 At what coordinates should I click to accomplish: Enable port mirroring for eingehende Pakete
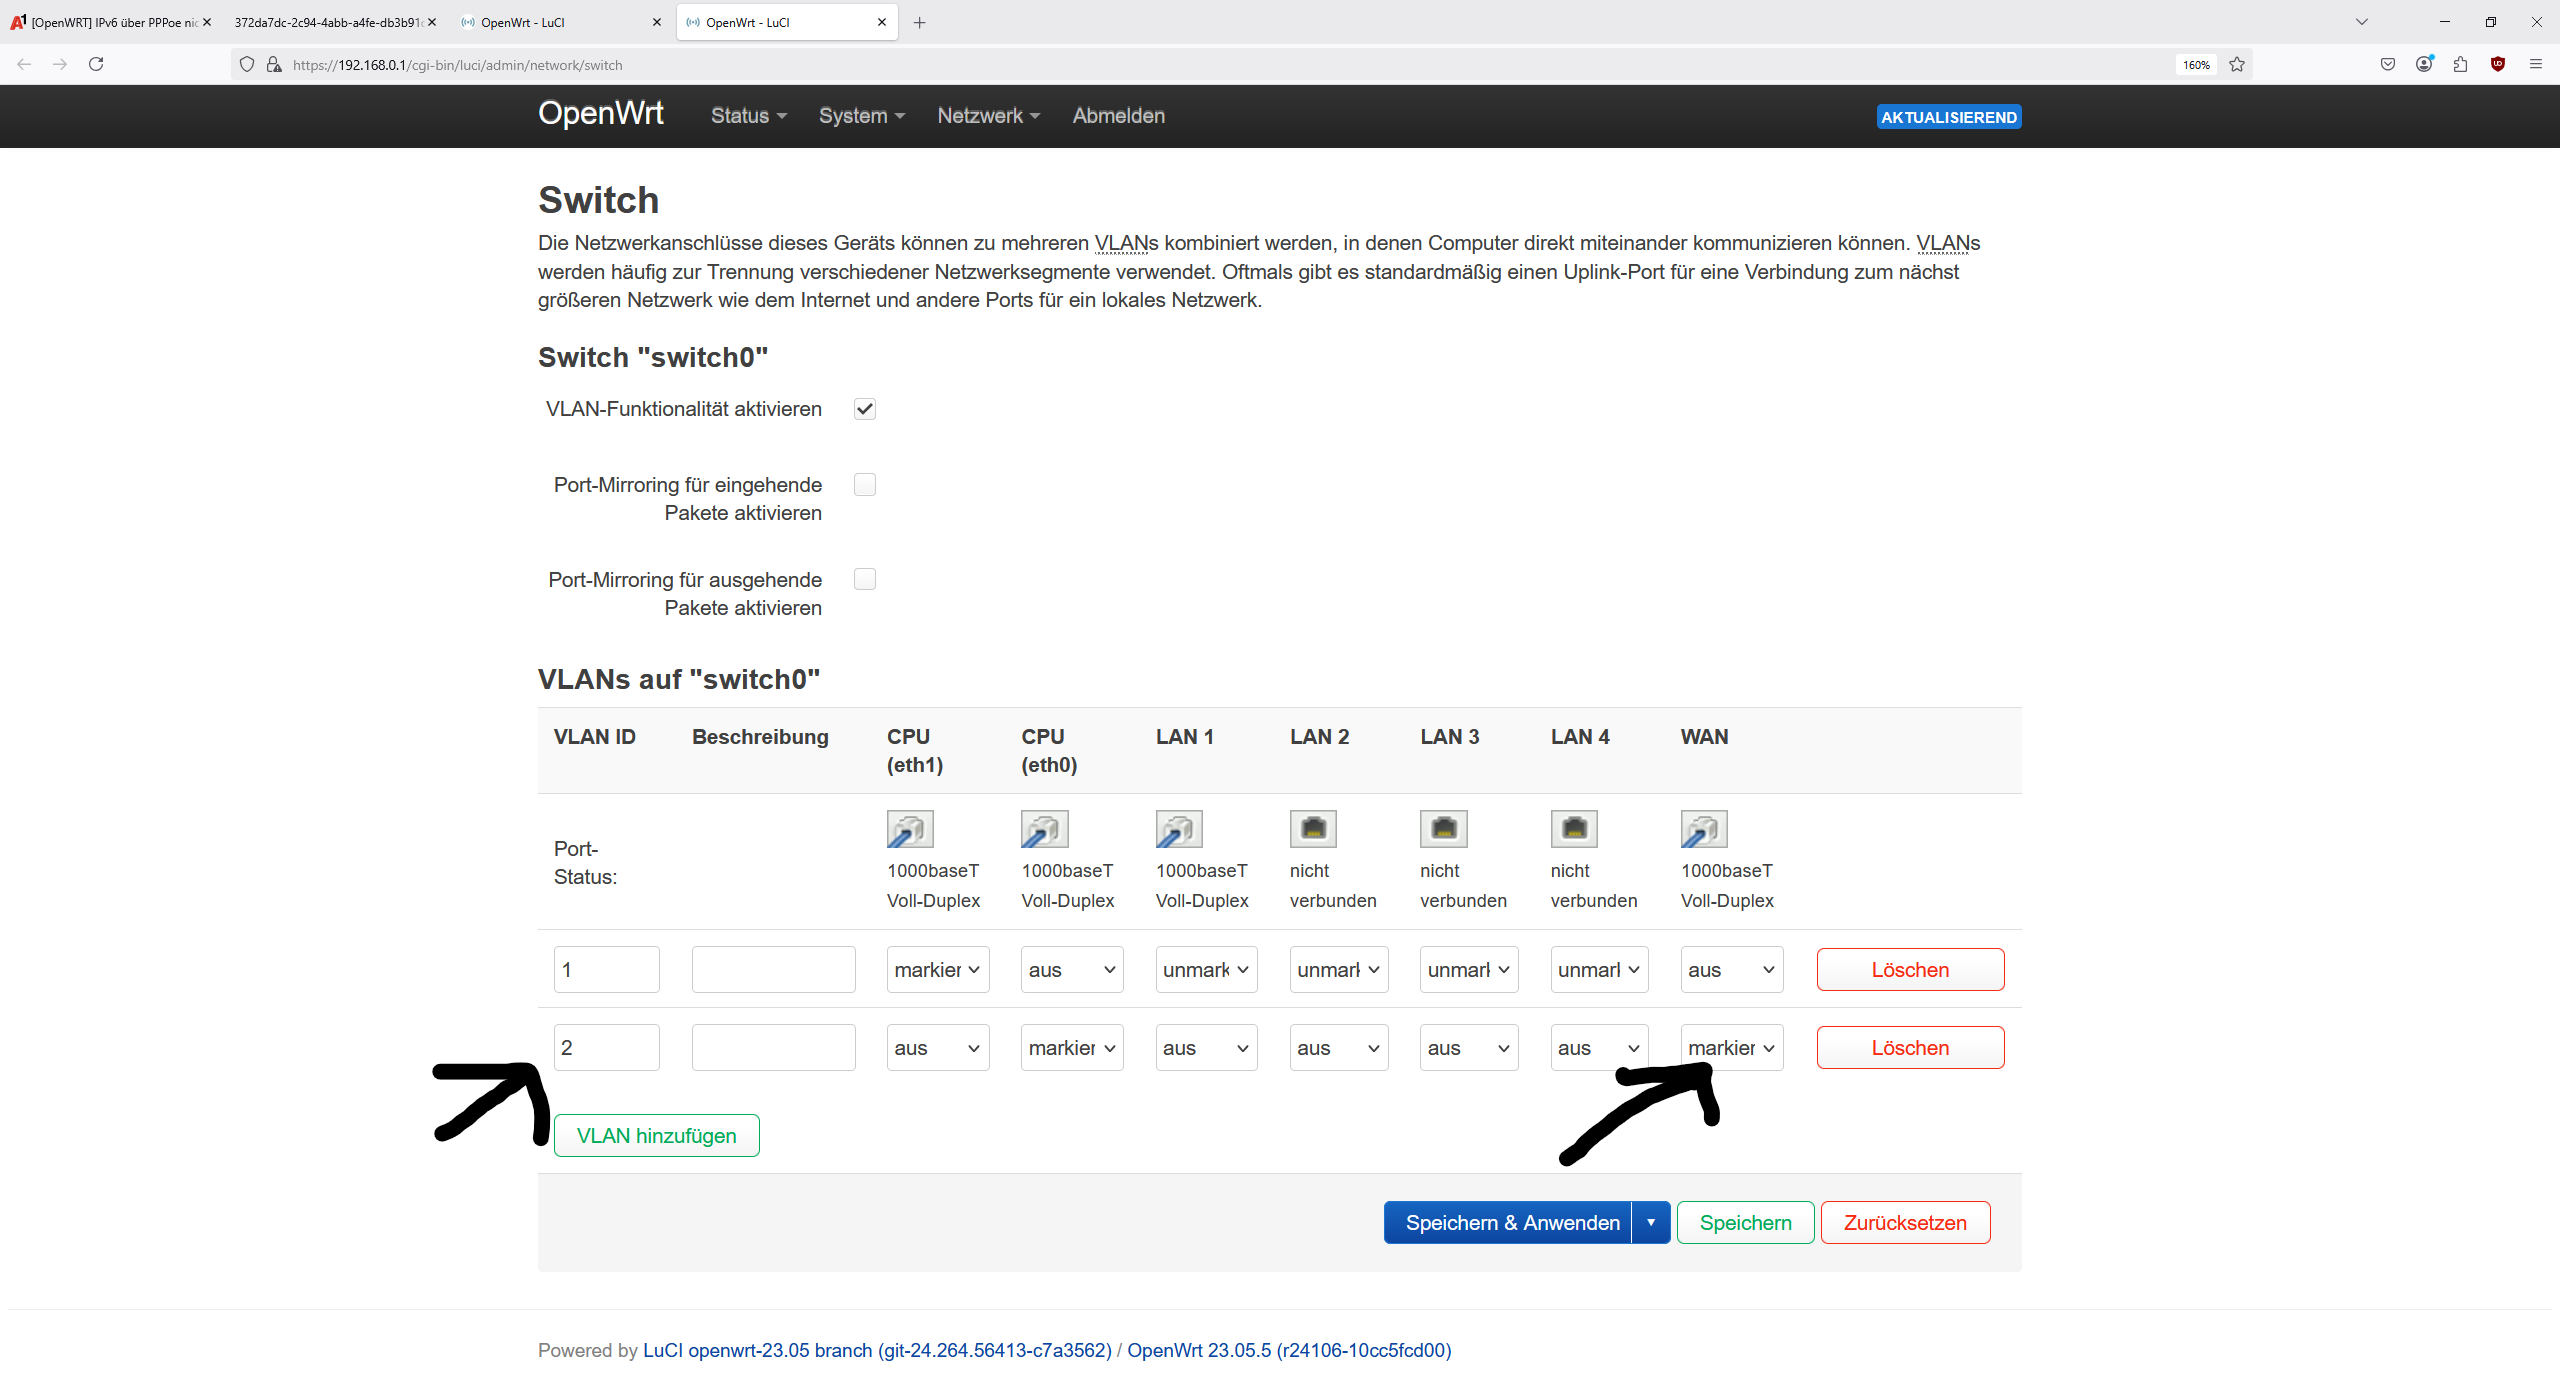[x=865, y=485]
